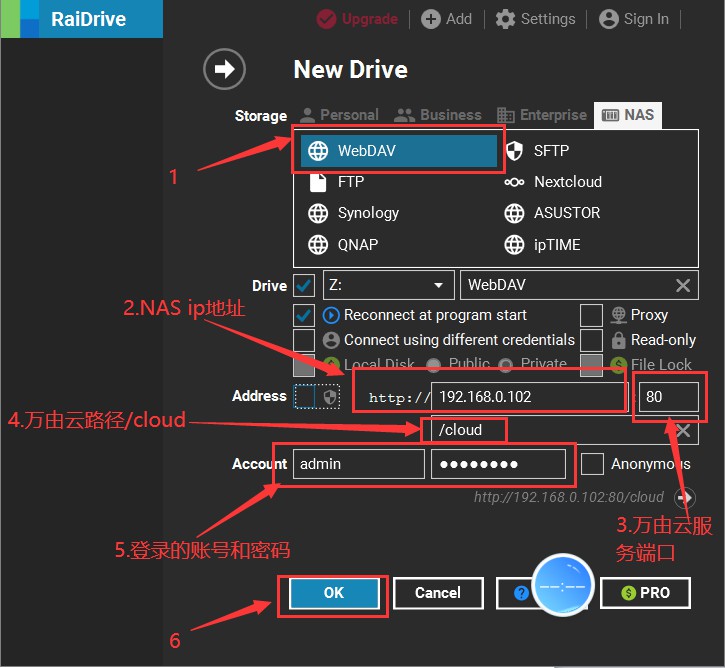Choose QNAP NAS option
This screenshot has width=725, height=668.
(357, 244)
